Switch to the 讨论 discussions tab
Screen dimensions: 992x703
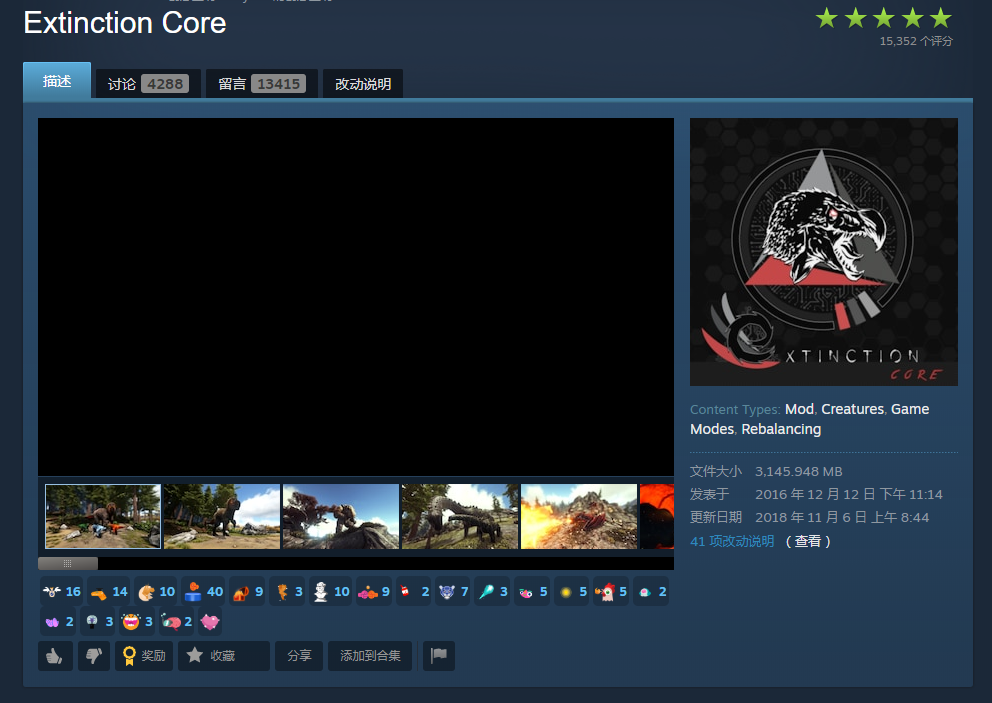pyautogui.click(x=146, y=84)
